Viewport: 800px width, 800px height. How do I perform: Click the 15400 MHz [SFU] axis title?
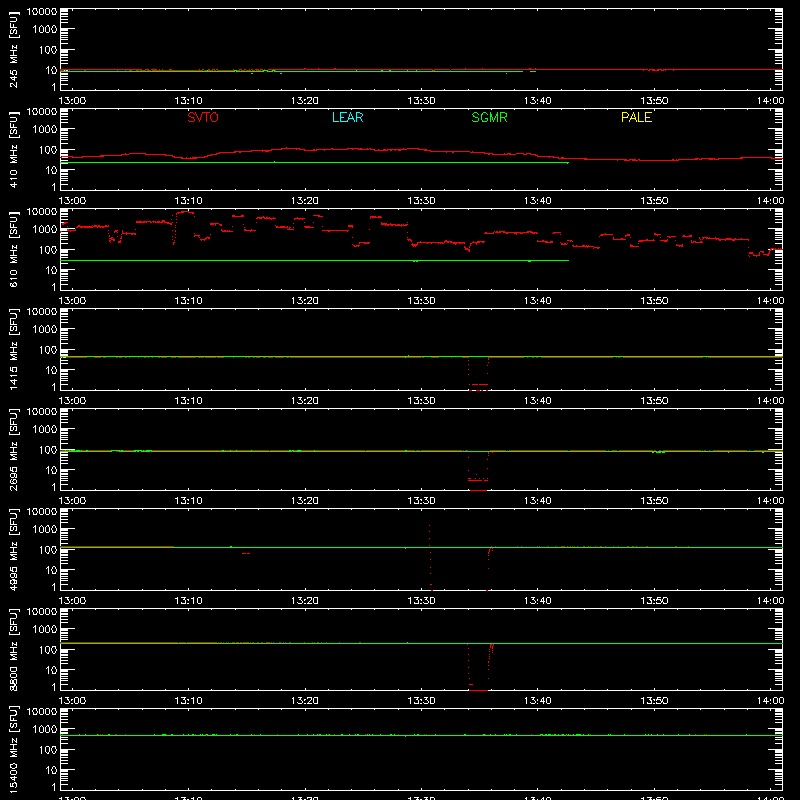click(13, 749)
